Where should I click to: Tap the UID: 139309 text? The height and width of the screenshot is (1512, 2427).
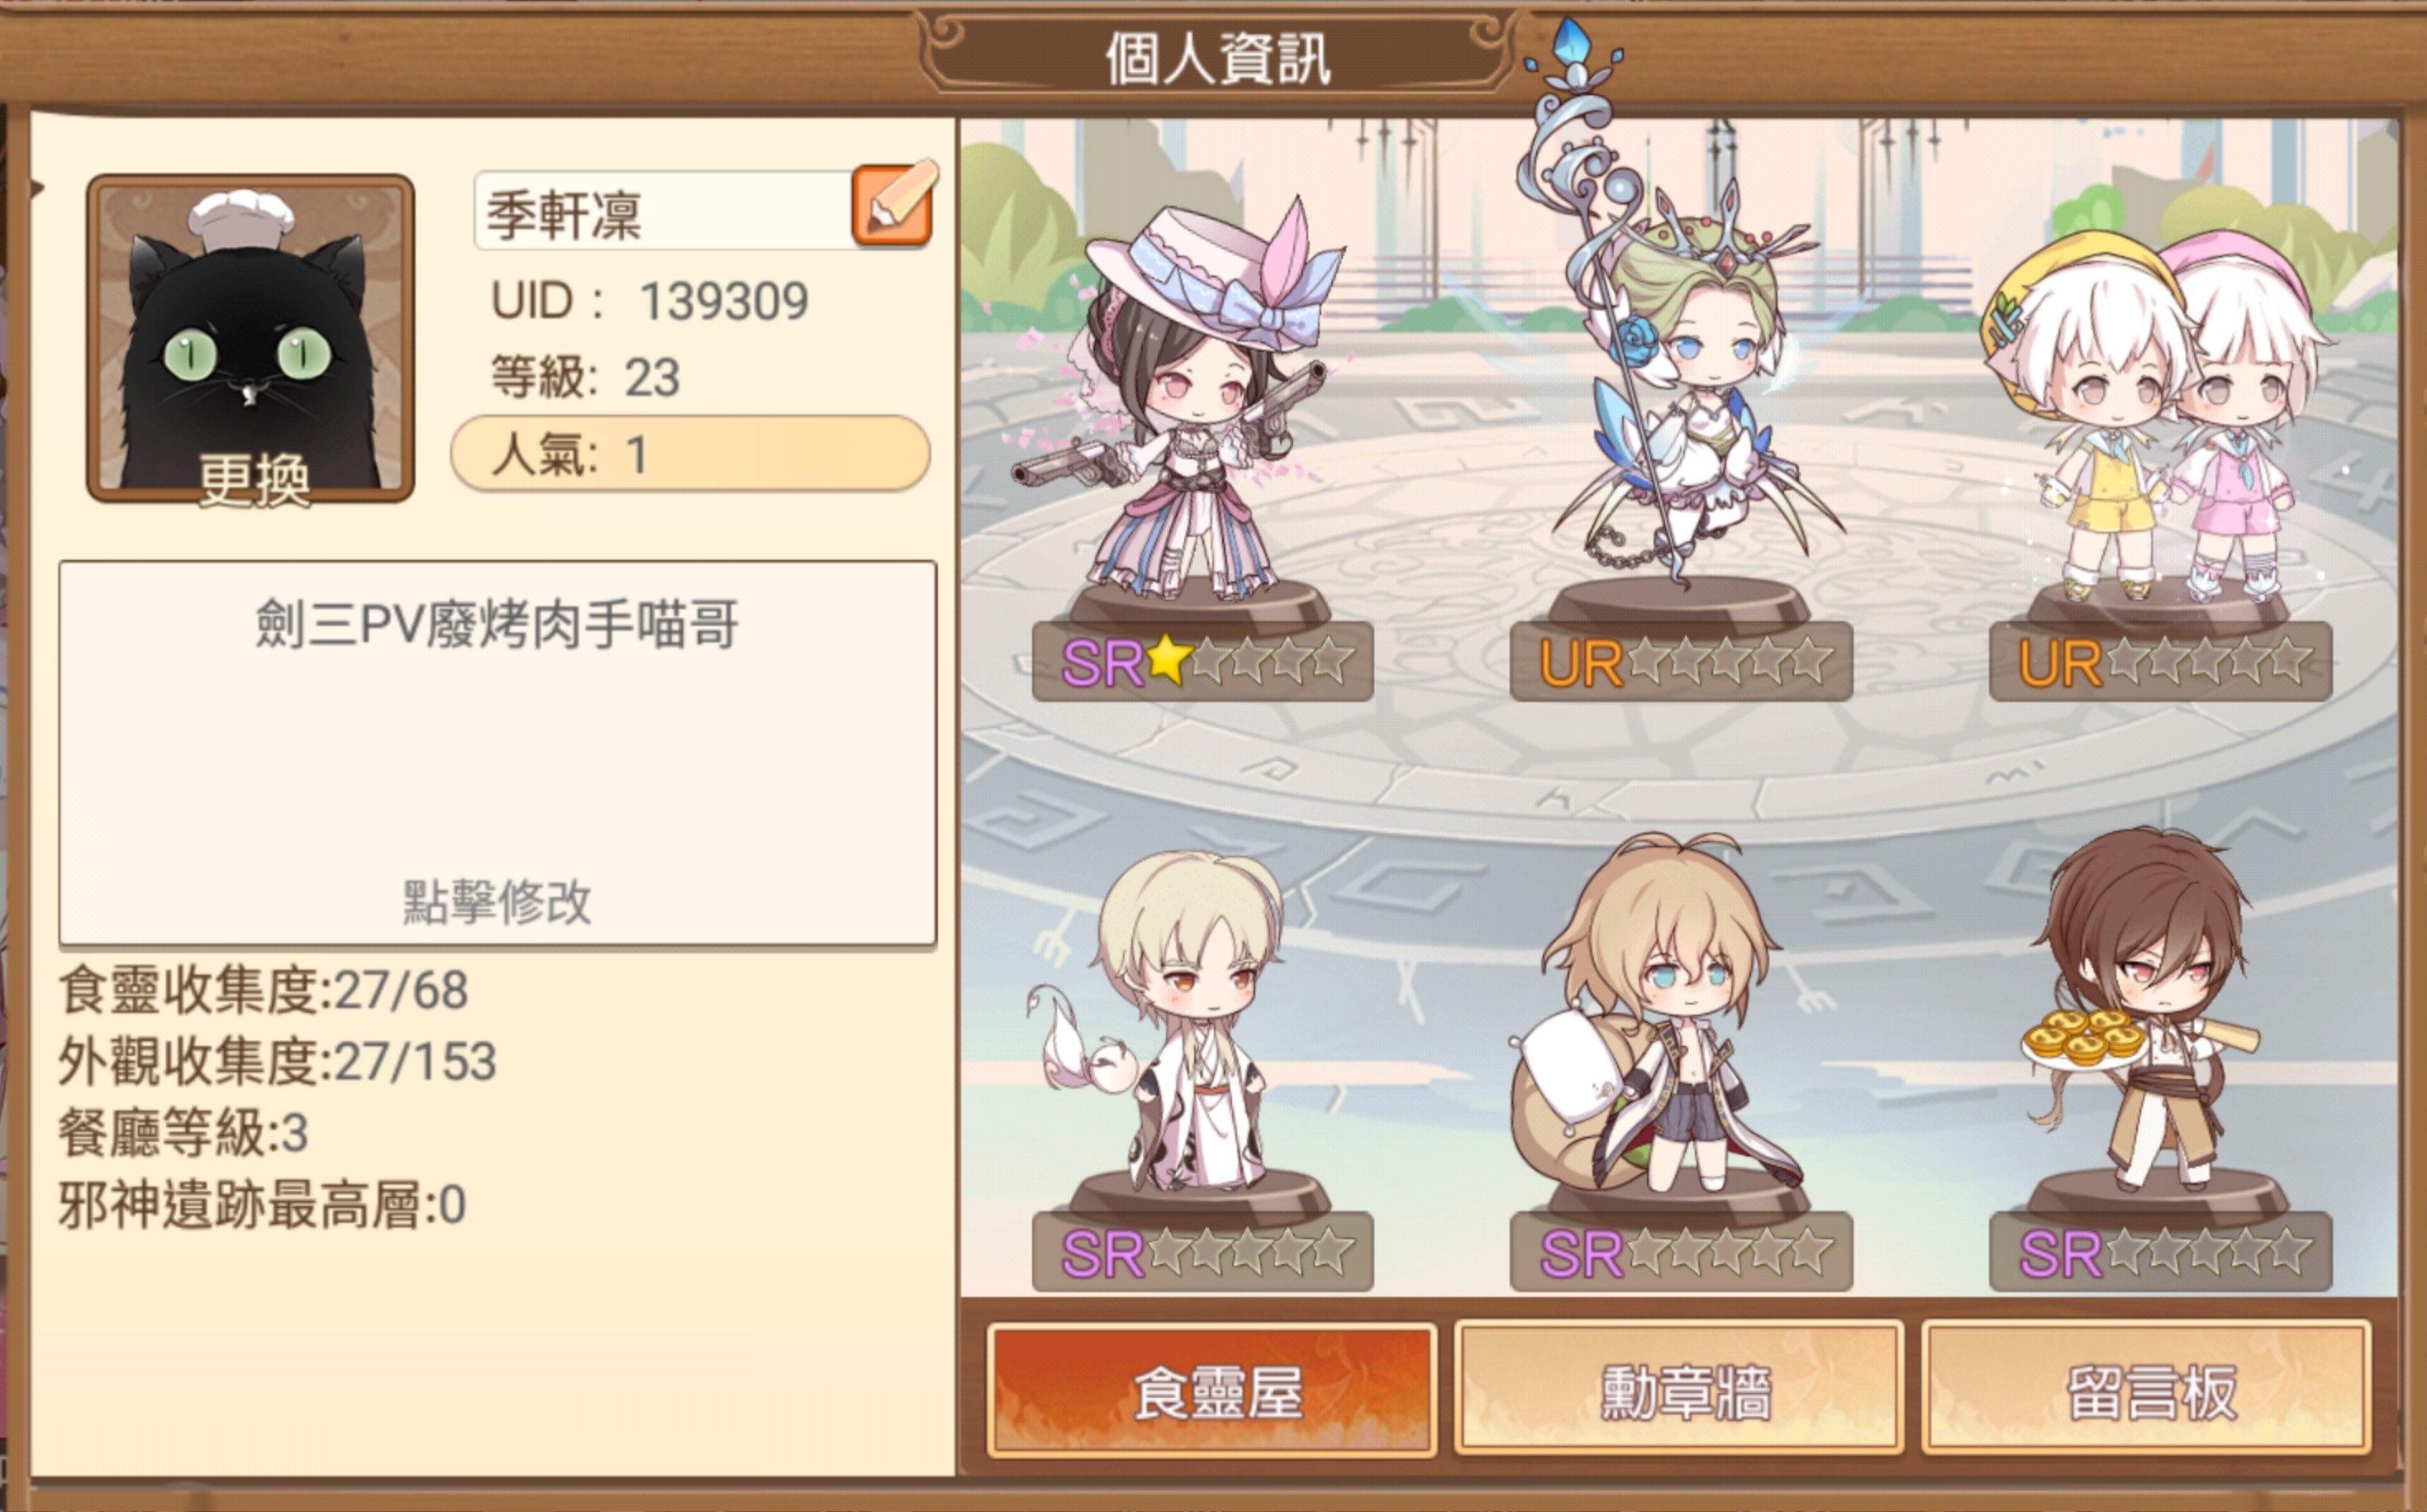(x=650, y=301)
